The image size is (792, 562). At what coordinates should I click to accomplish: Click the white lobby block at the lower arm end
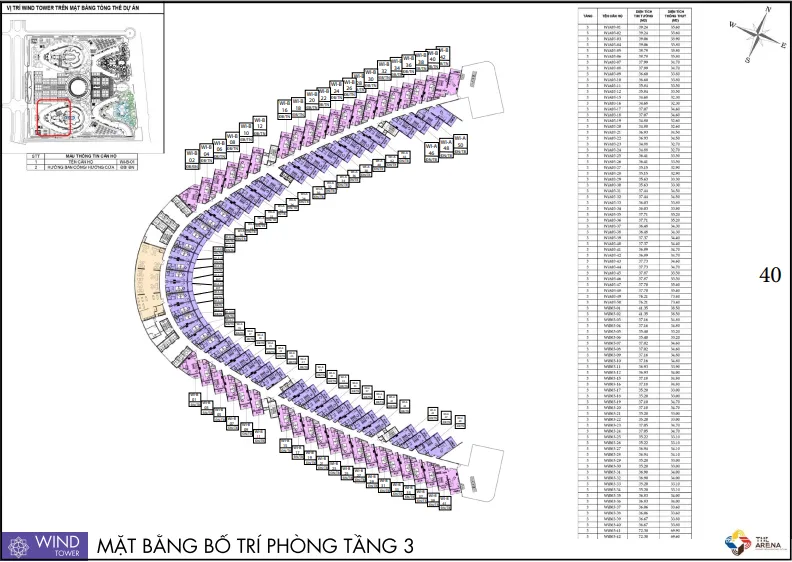(x=482, y=473)
